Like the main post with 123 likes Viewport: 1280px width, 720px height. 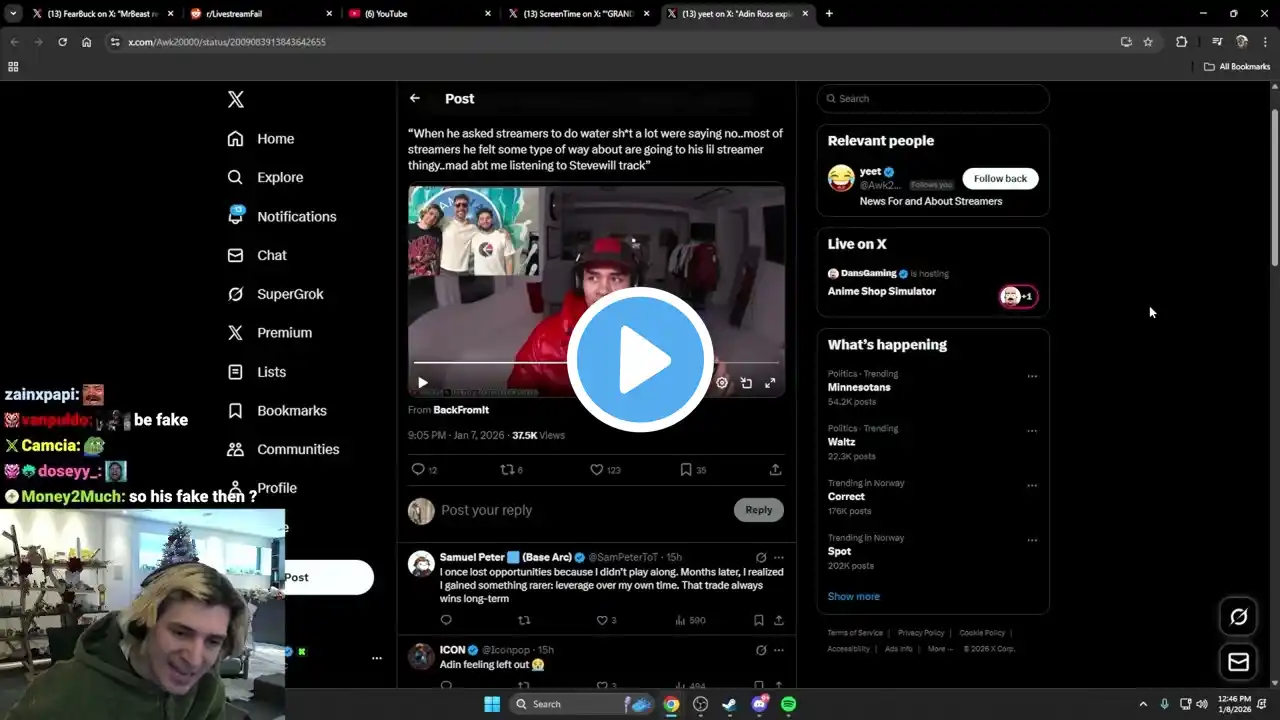[x=596, y=469]
